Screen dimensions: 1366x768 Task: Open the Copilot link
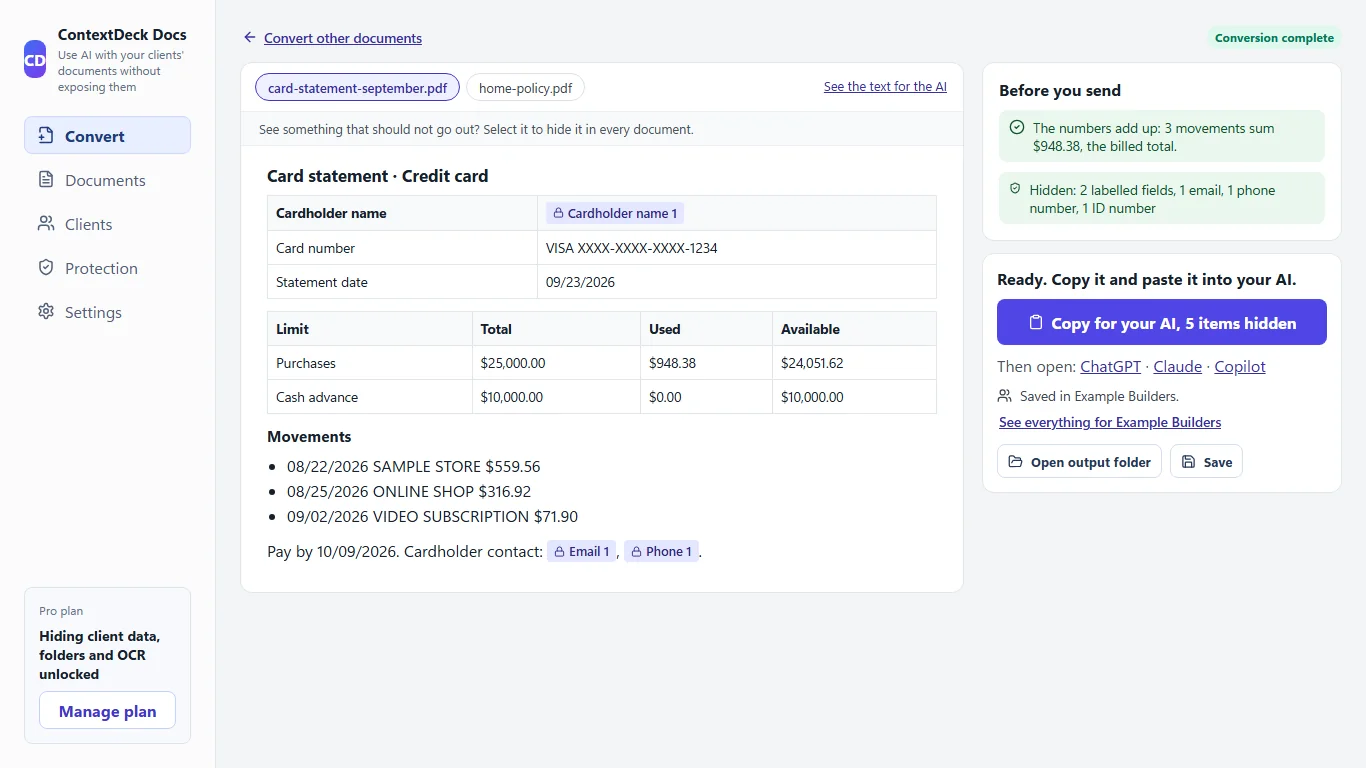[1240, 367]
